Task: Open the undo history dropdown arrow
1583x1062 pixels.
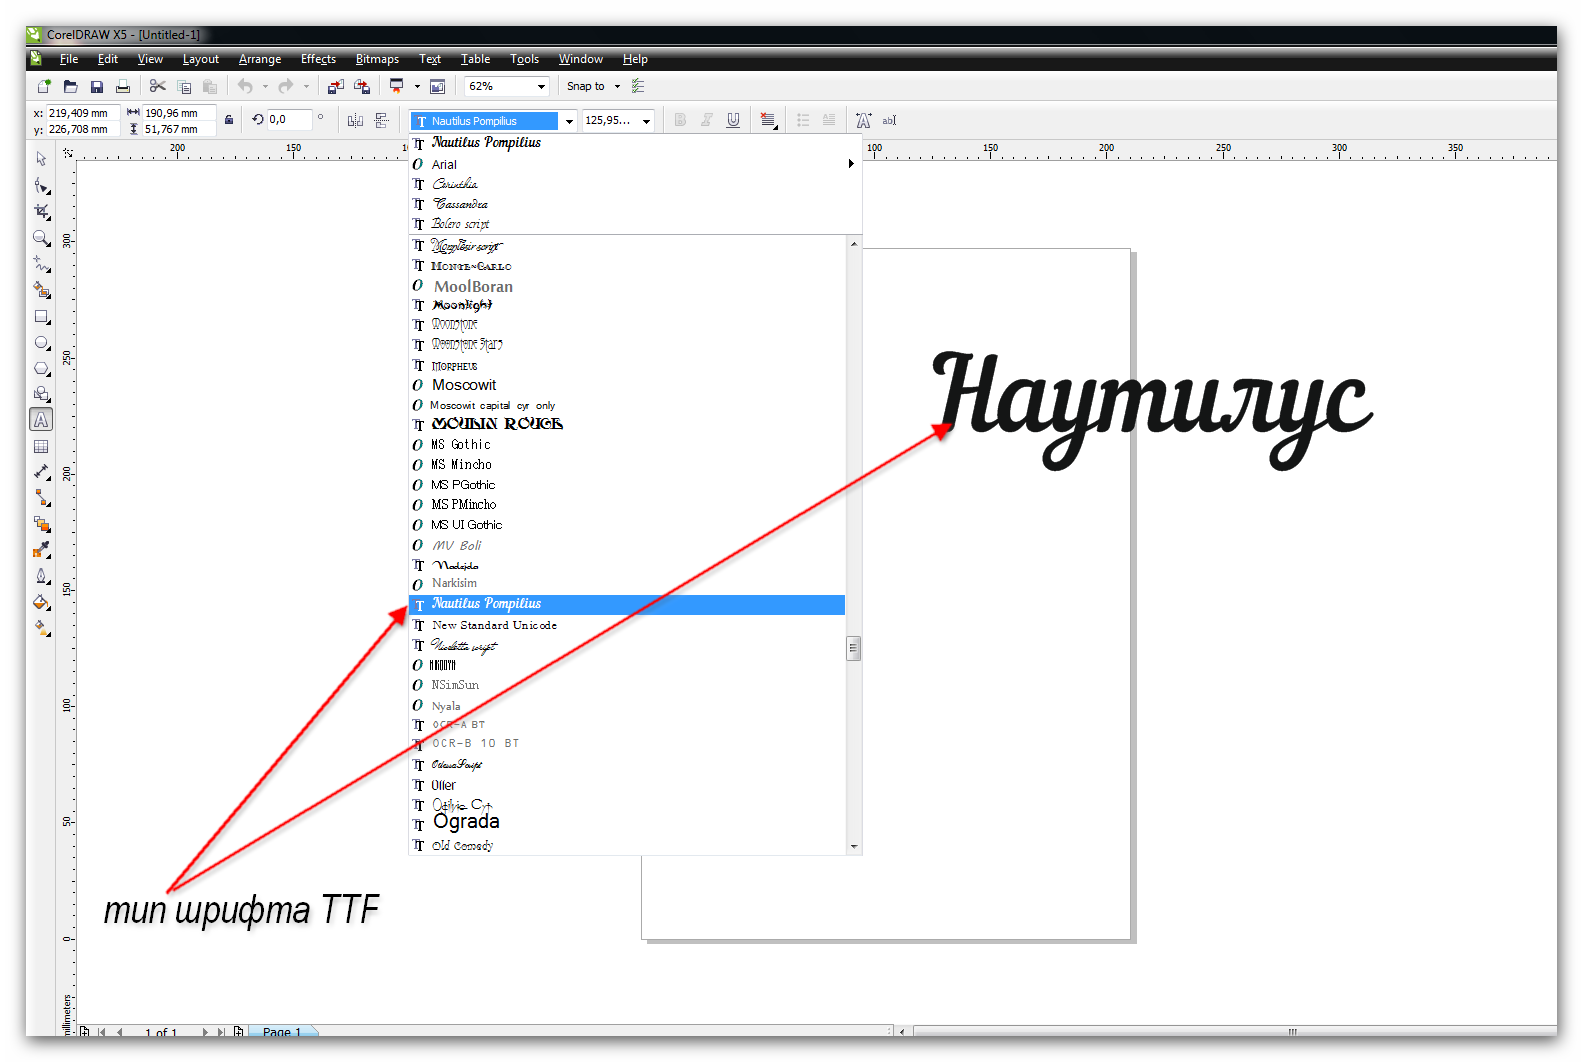Action: click(x=265, y=87)
